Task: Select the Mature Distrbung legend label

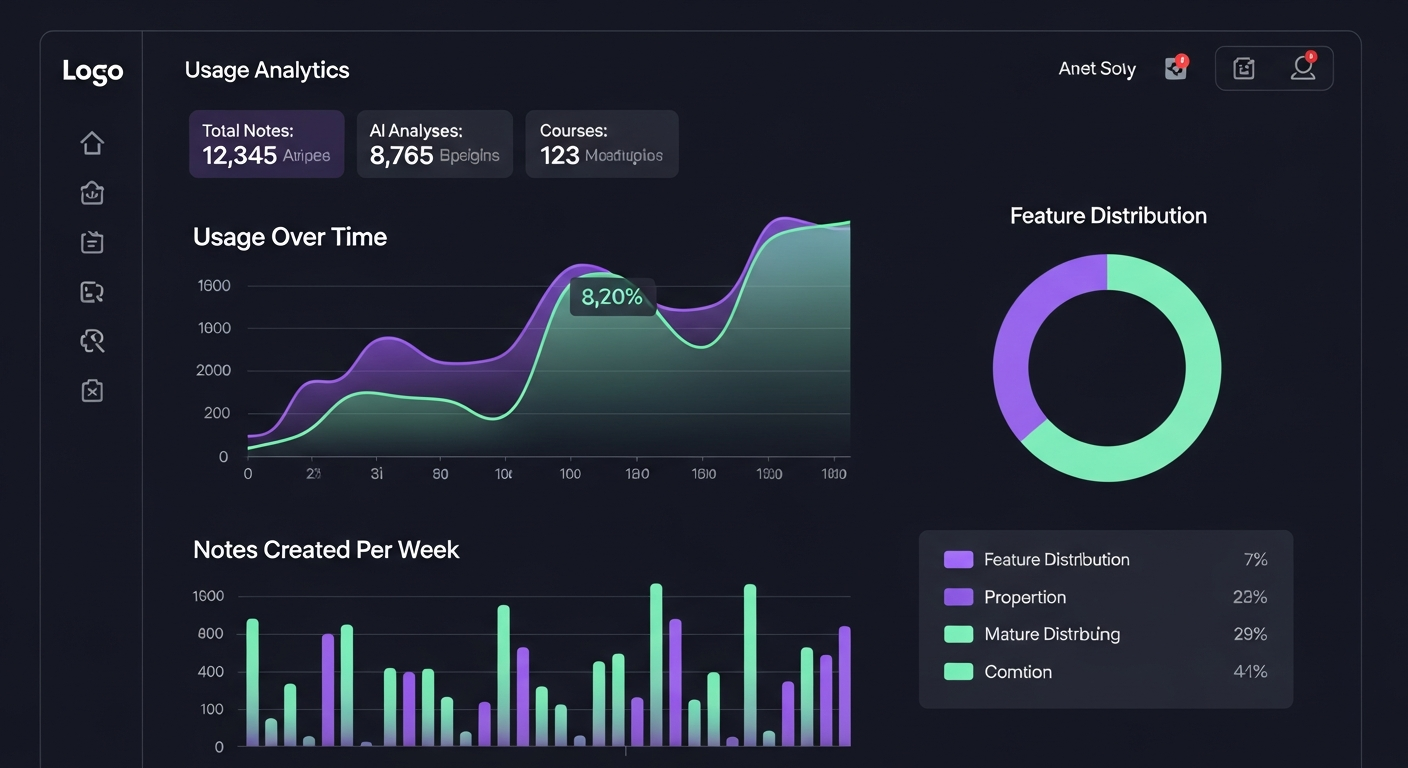Action: (1052, 634)
